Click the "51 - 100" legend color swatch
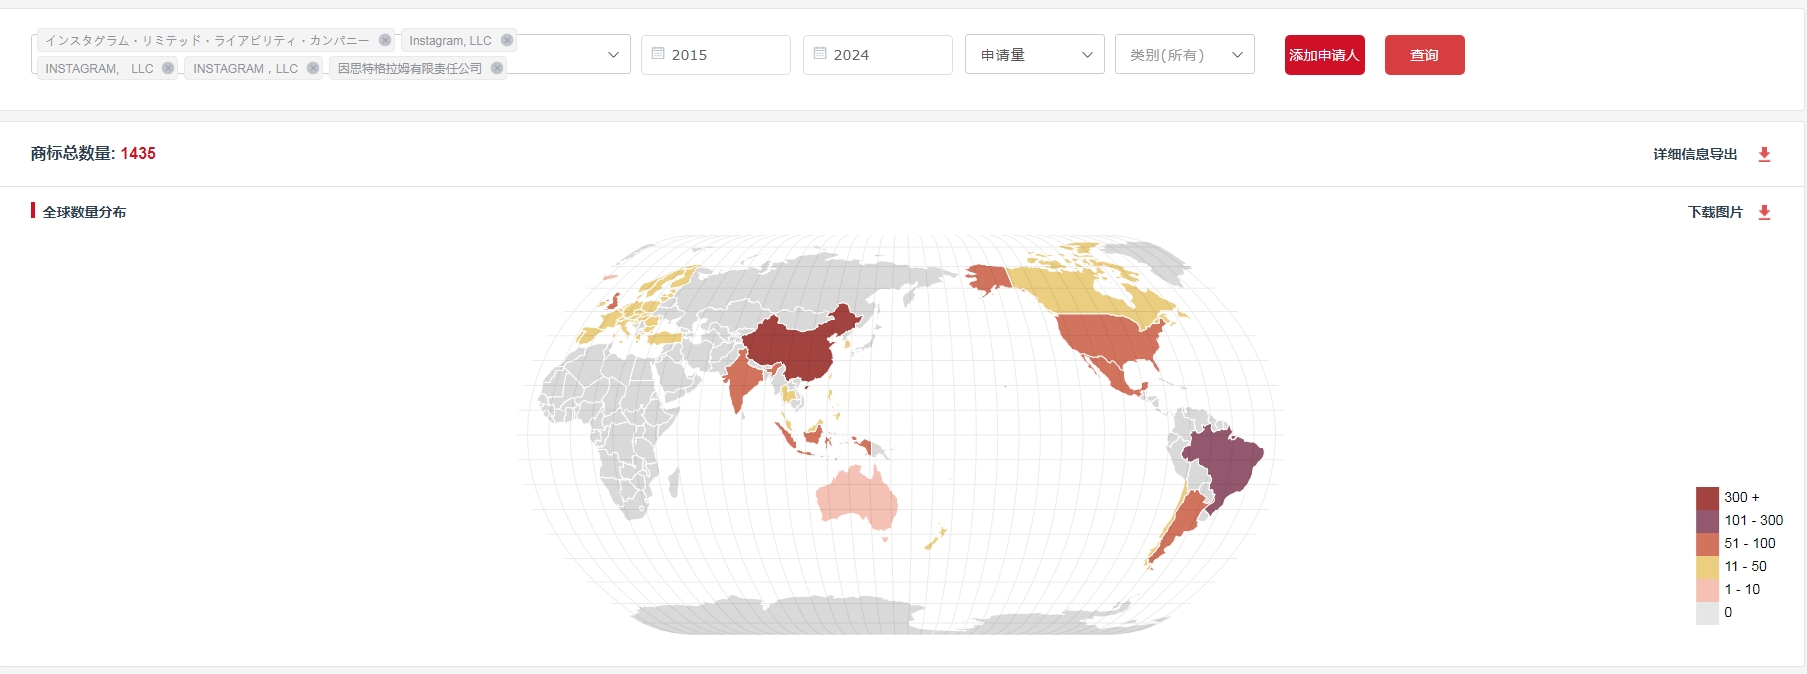 (x=1707, y=543)
